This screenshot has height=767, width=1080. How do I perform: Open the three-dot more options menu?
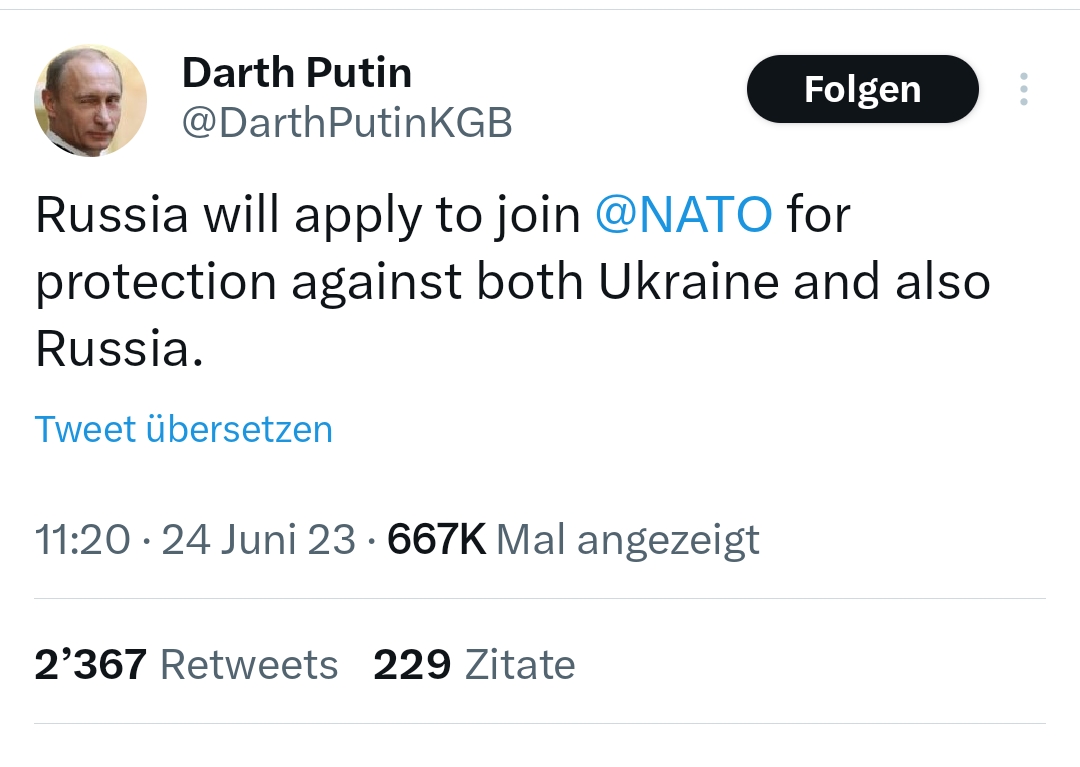pos(1023,89)
